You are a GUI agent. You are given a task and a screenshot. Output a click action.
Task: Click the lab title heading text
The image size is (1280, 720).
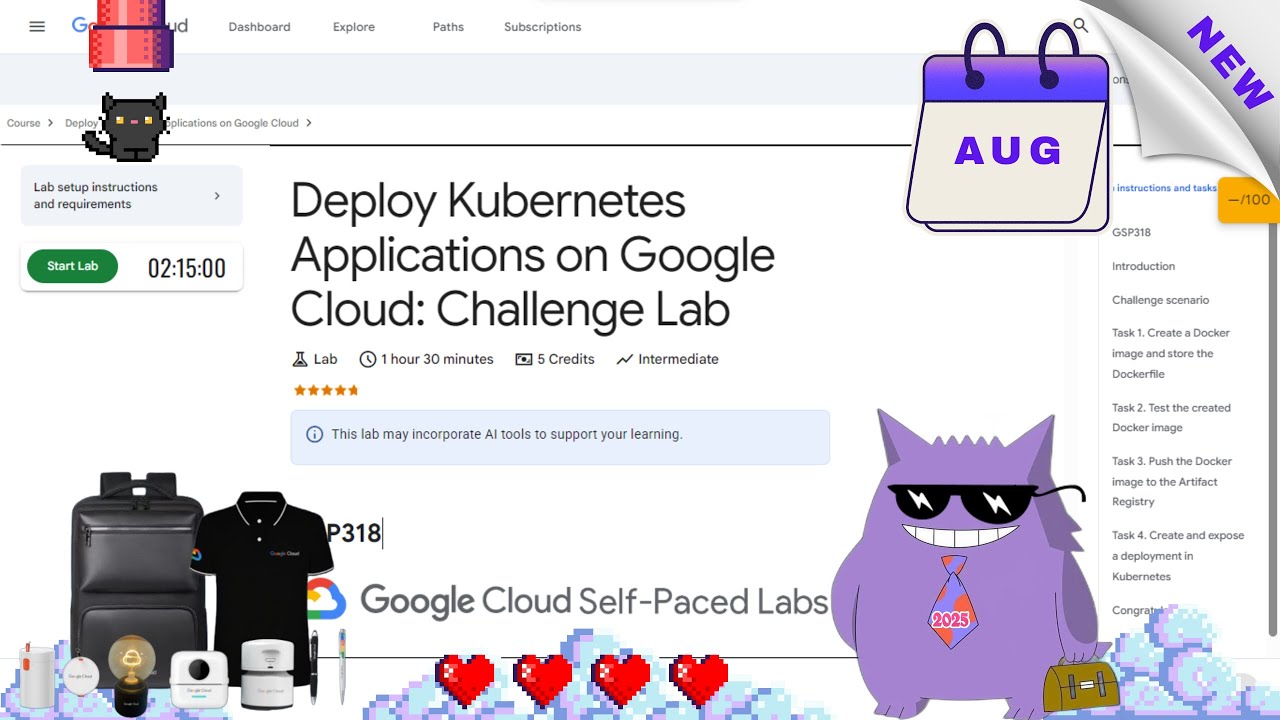click(533, 256)
